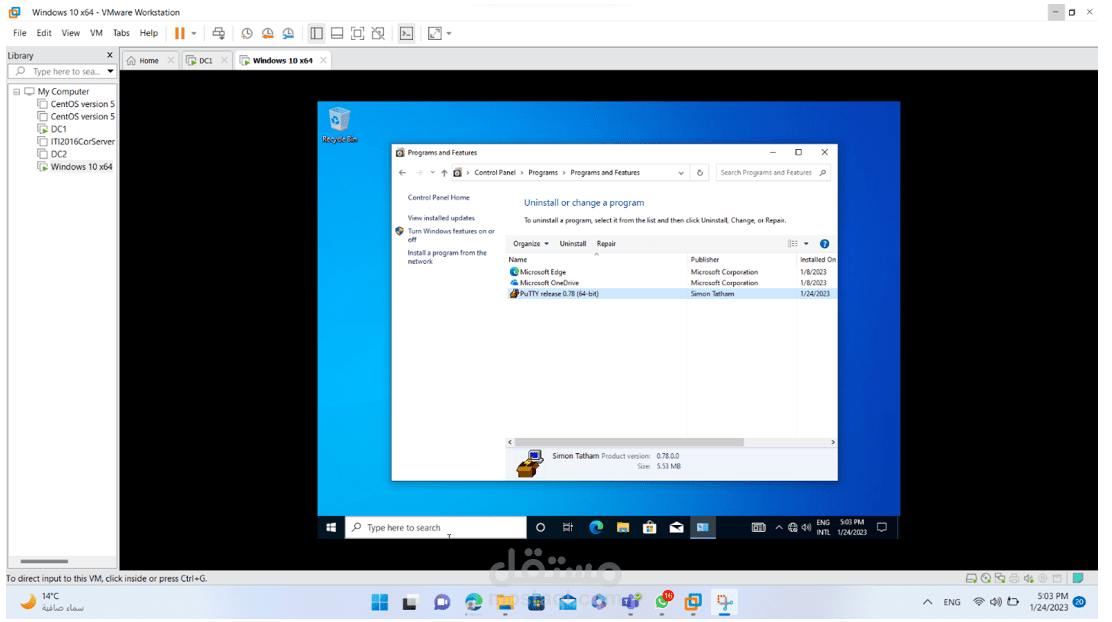This screenshot has height=622, width=1112.
Task: Toggle the library sidebar view icon
Action: 316,33
